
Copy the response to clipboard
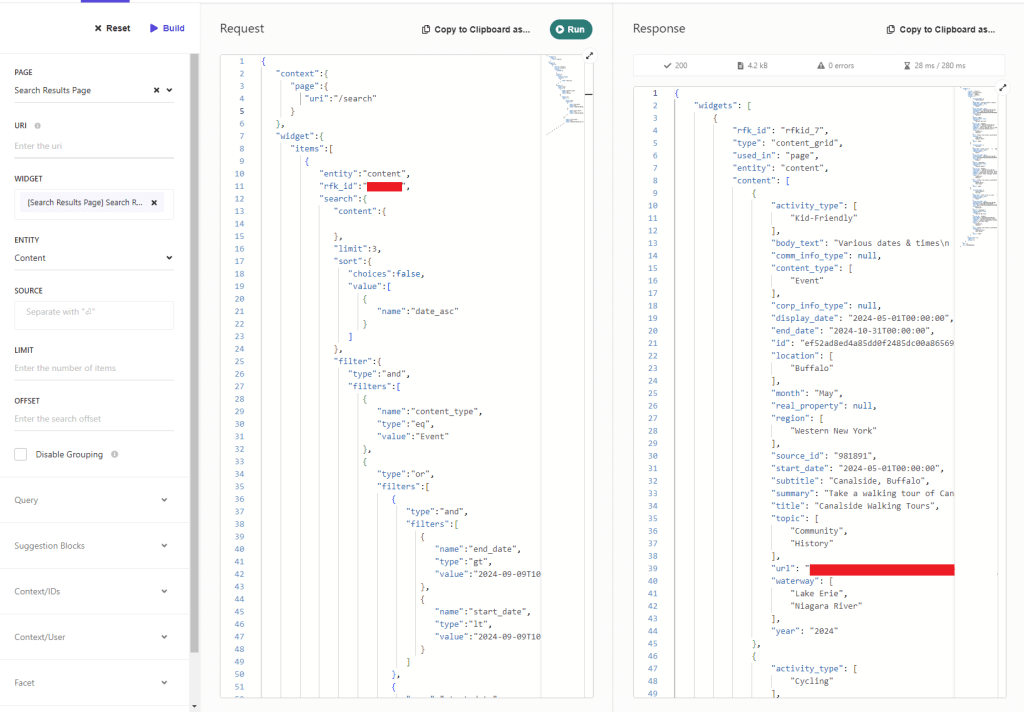pyautogui.click(x=941, y=30)
